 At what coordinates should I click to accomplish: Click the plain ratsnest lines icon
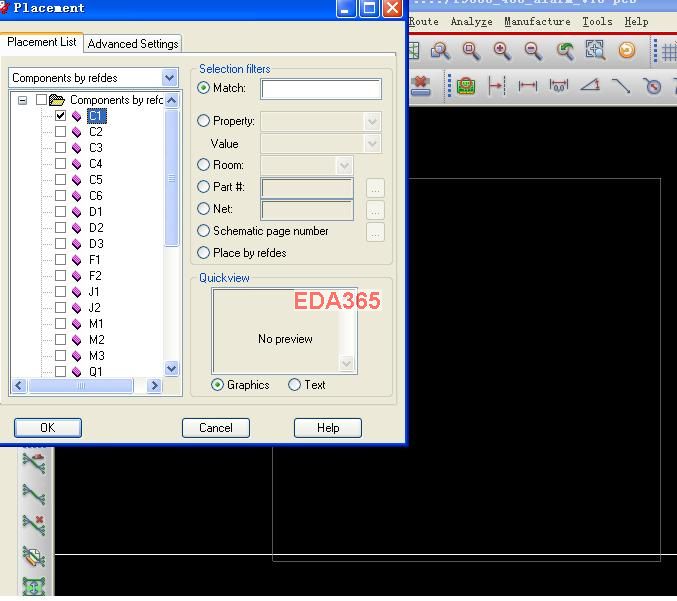[34, 494]
